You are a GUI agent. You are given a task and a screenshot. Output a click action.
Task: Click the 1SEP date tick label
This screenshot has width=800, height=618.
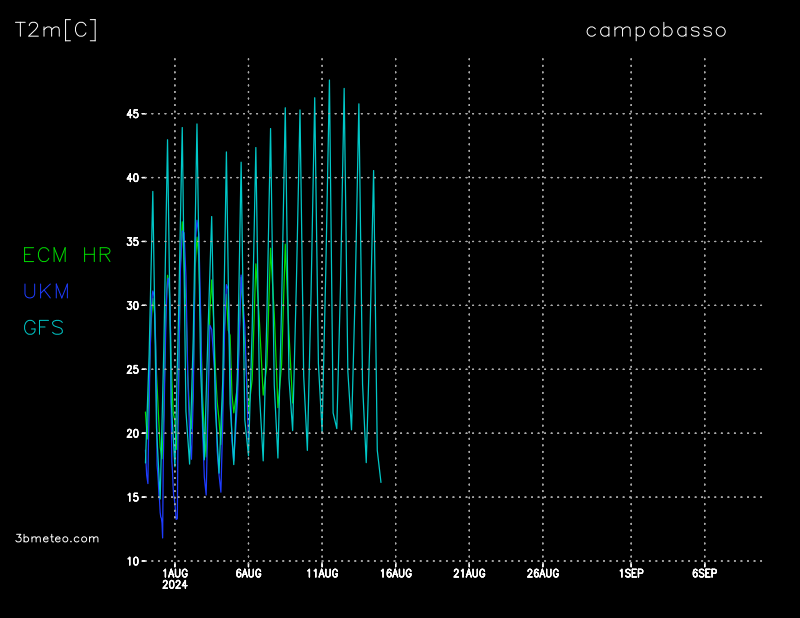pyautogui.click(x=631, y=574)
